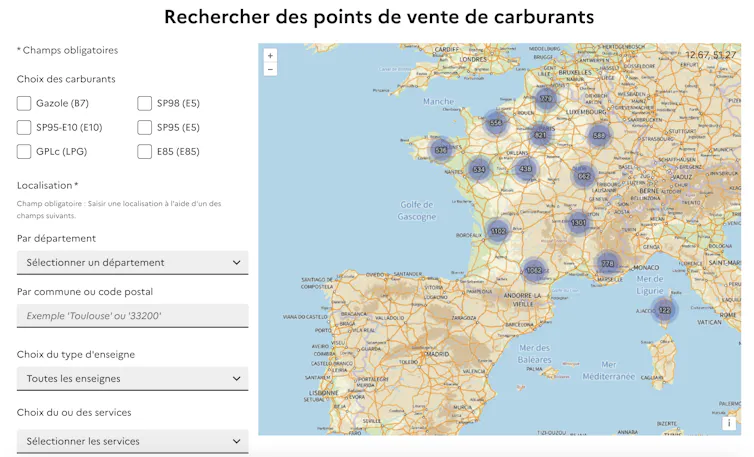Check the SP95 (E5) fuel checkbox

[145, 127]
